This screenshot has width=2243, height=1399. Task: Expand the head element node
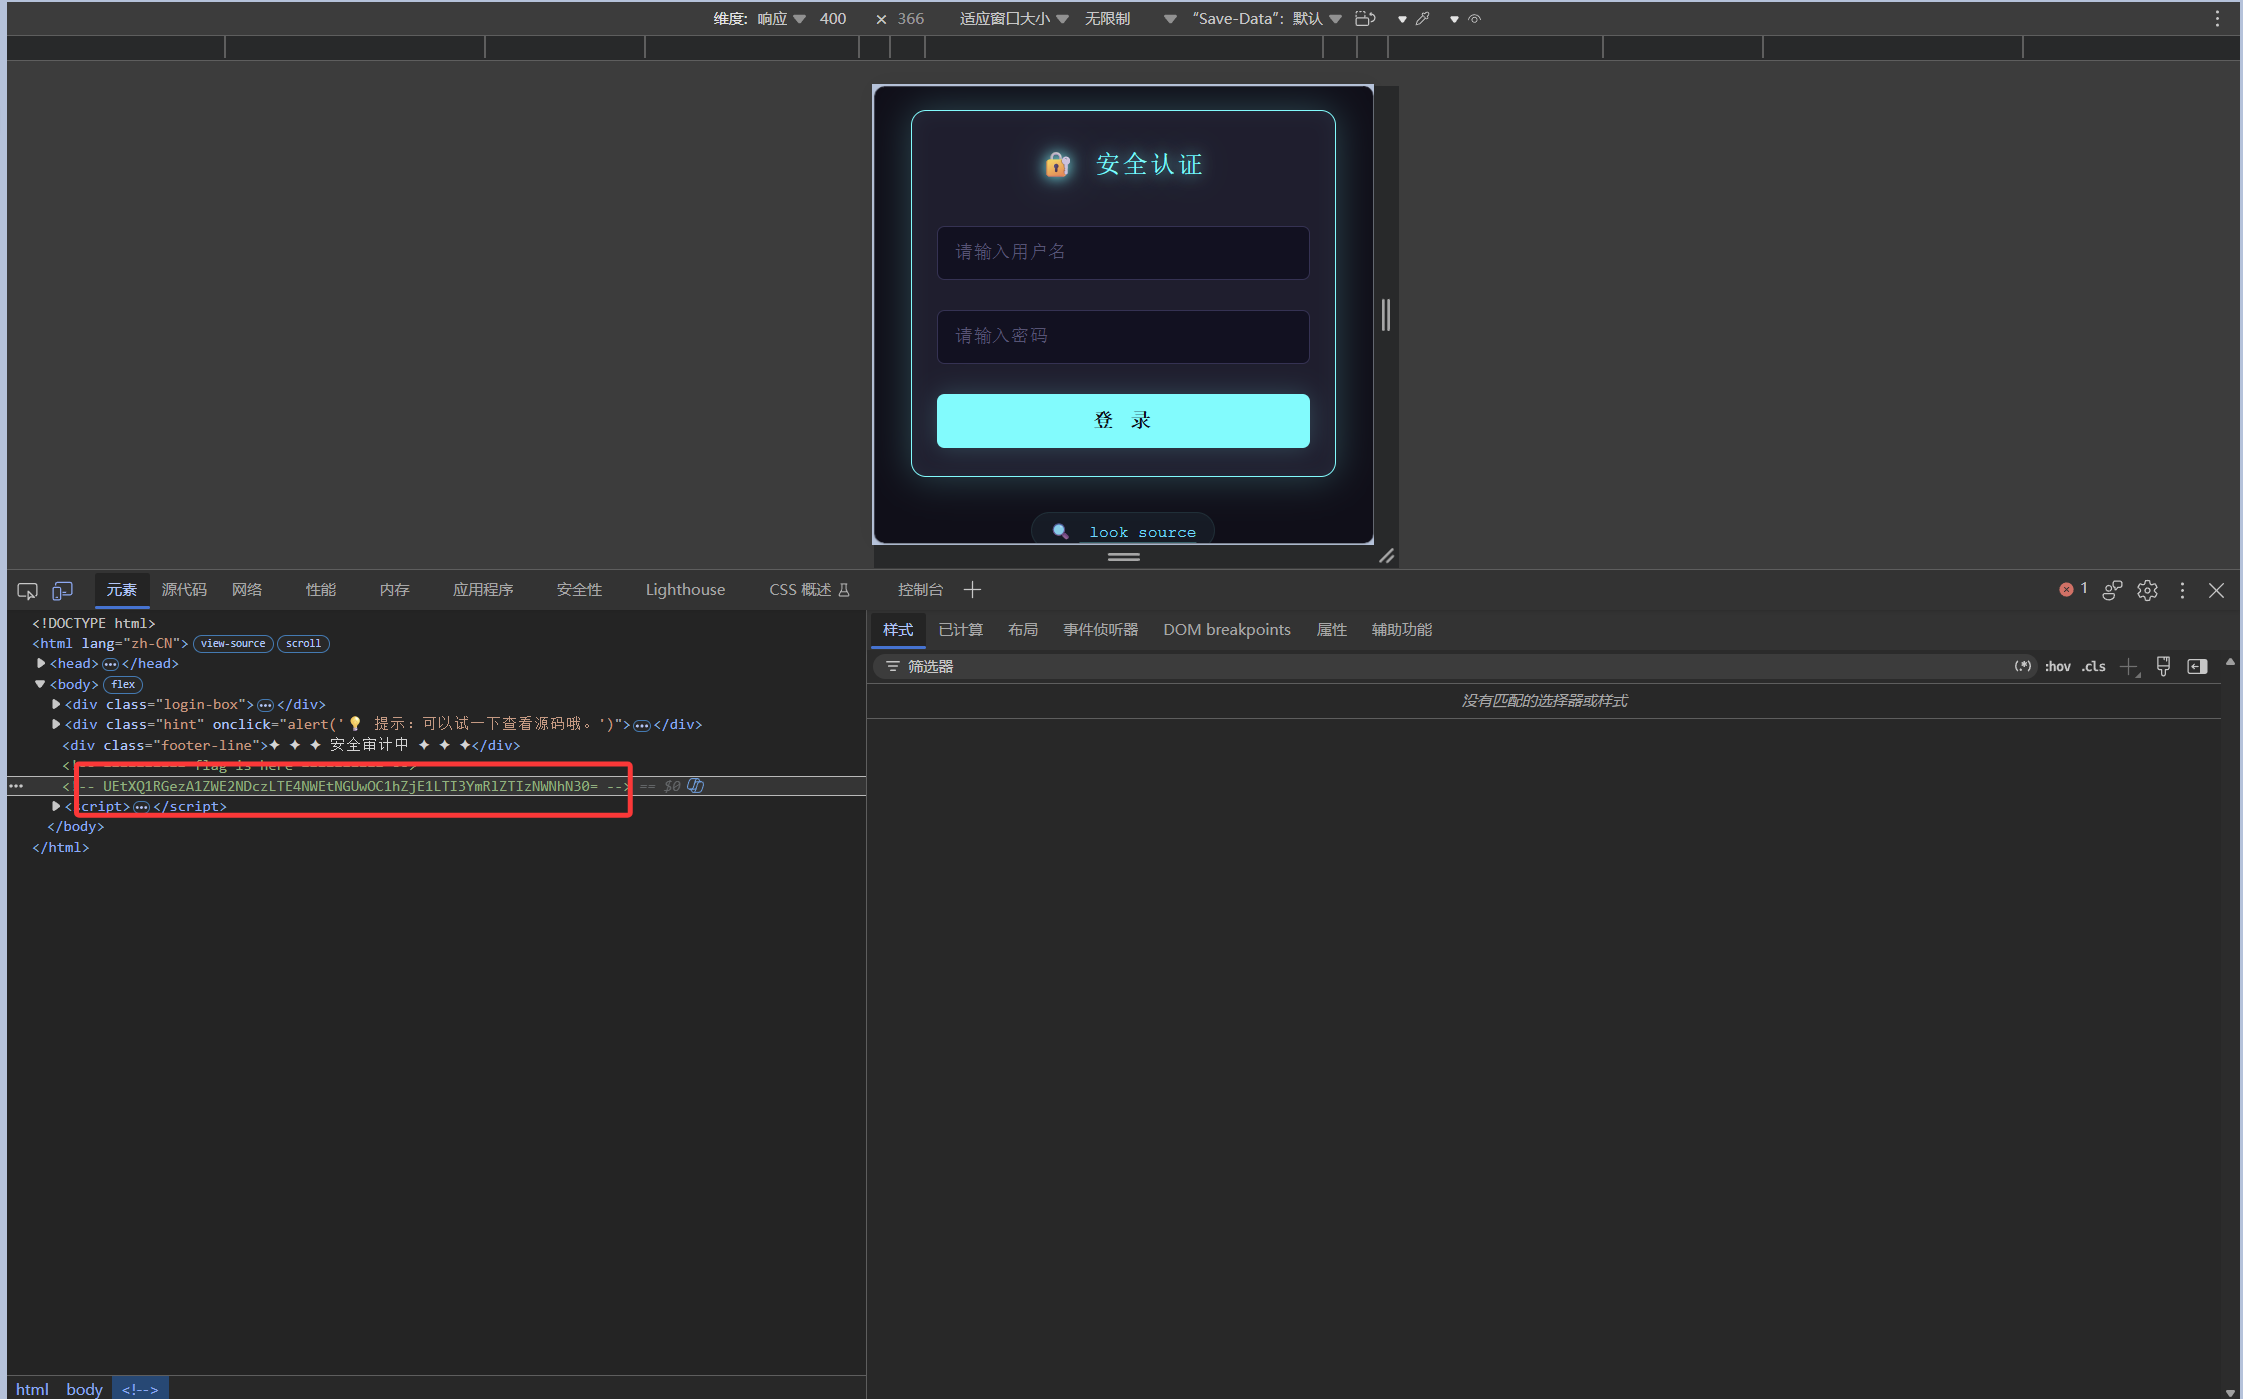[x=41, y=663]
